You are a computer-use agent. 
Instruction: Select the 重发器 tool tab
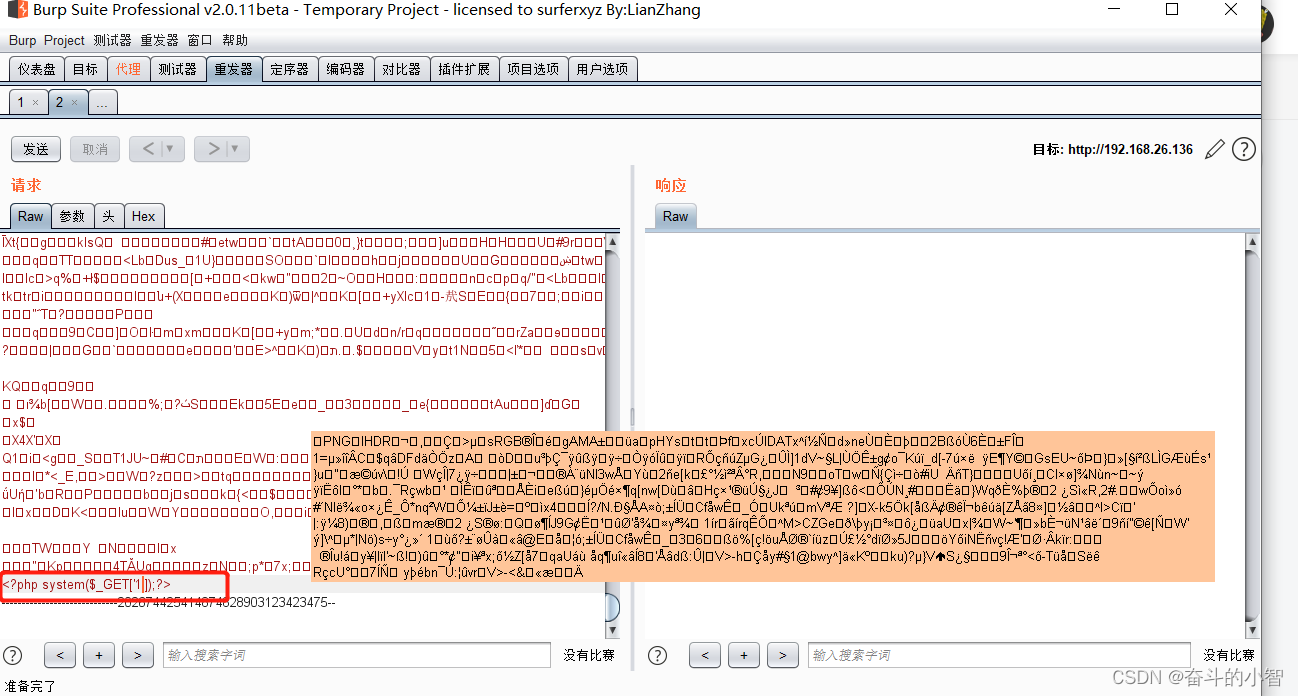point(234,69)
